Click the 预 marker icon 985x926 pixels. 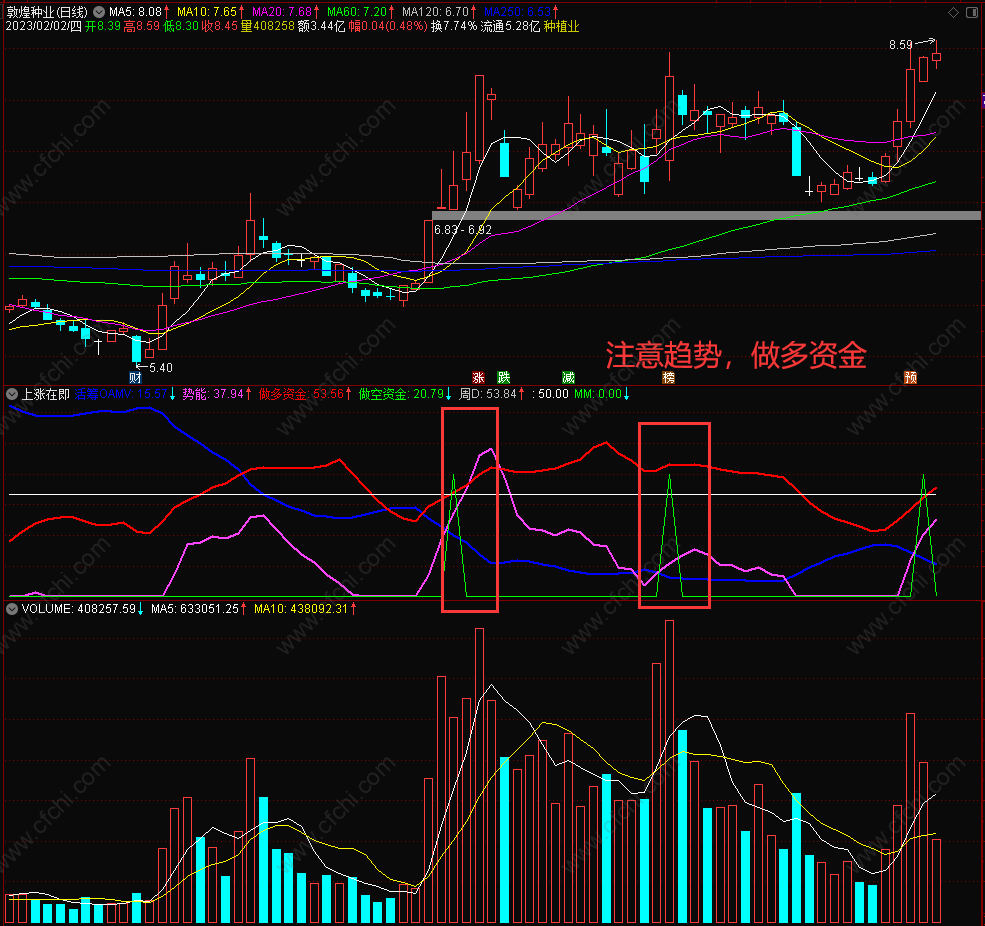pyautogui.click(x=910, y=378)
